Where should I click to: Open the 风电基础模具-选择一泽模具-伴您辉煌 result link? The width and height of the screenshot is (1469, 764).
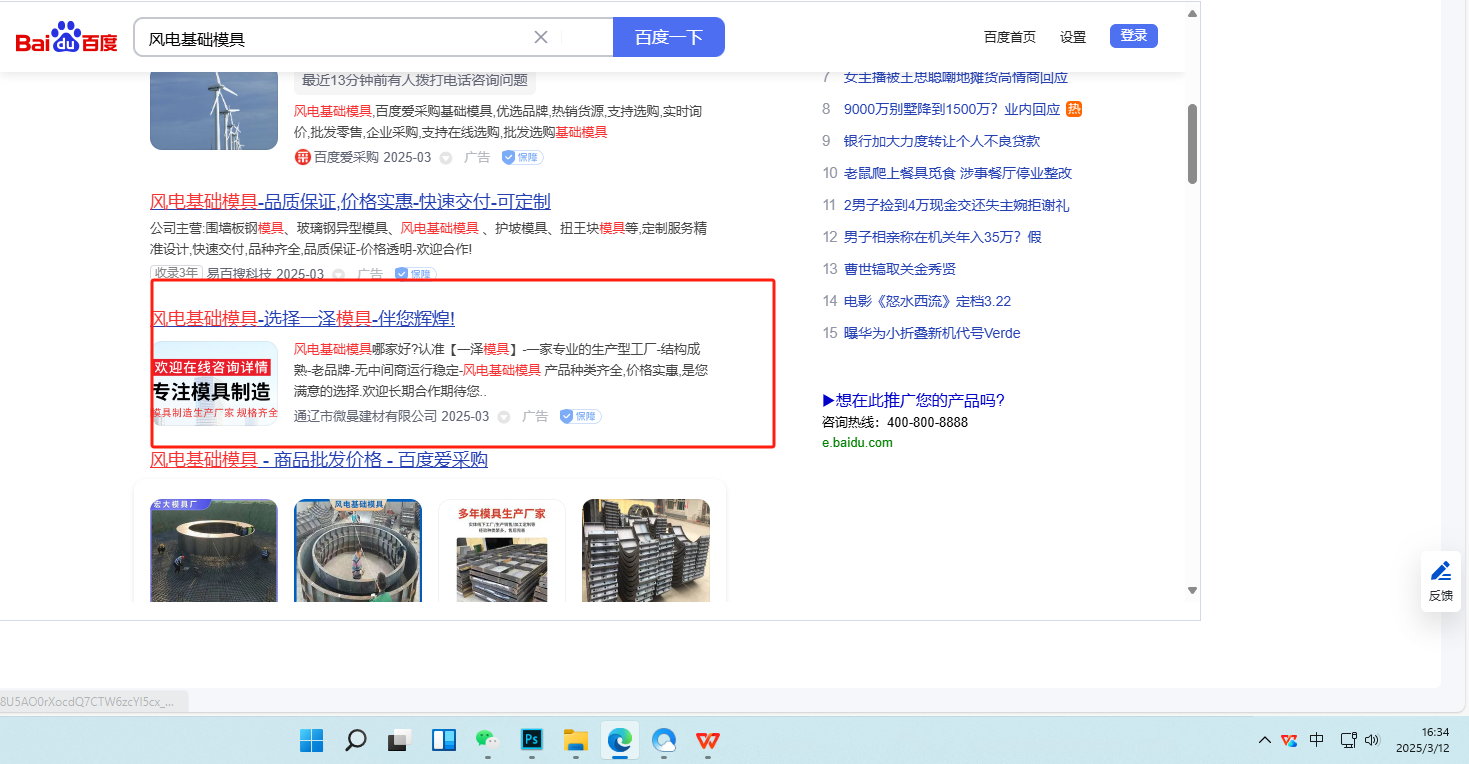click(x=302, y=319)
